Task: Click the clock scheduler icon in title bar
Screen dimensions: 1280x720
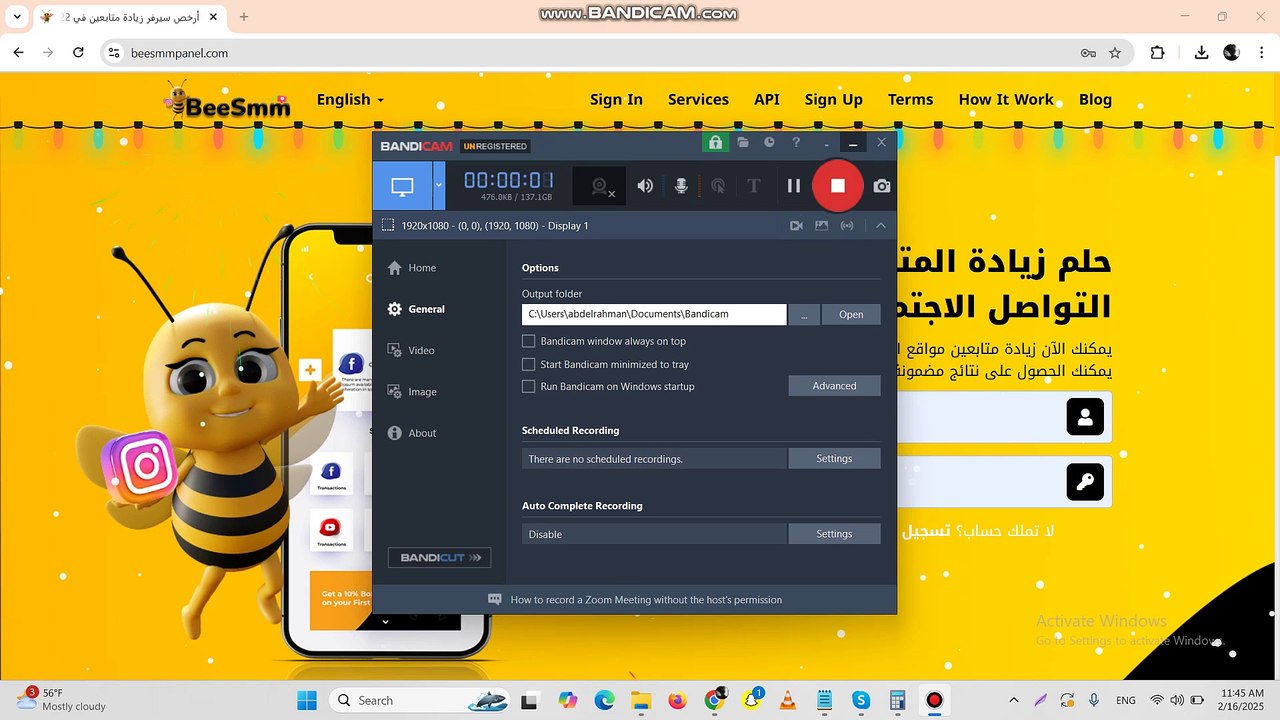Action: 769,143
